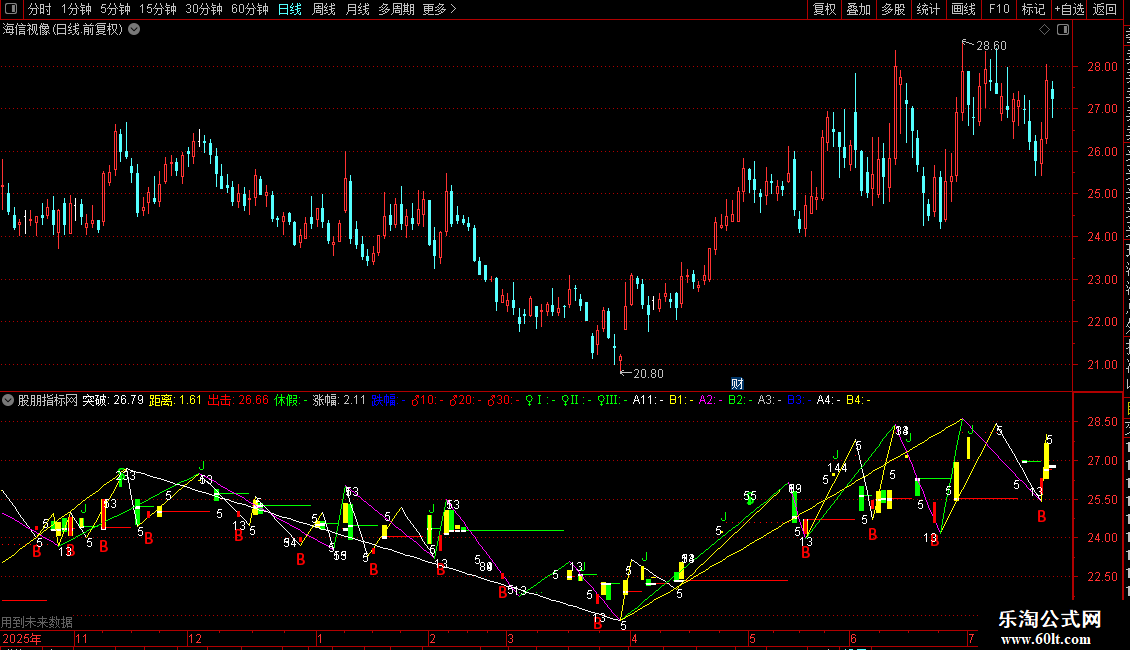This screenshot has width=1130, height=650.
Task: Click the diamond icon in main chart
Action: [x=1044, y=30]
